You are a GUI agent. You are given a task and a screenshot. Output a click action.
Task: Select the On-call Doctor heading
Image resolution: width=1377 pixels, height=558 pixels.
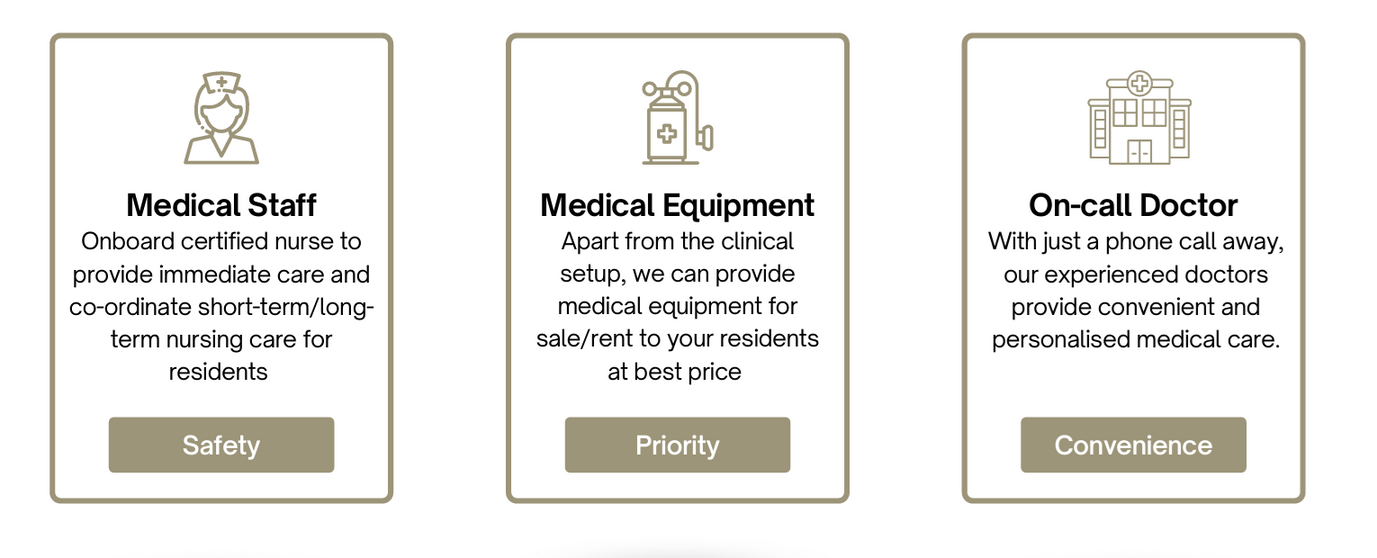coord(1133,205)
